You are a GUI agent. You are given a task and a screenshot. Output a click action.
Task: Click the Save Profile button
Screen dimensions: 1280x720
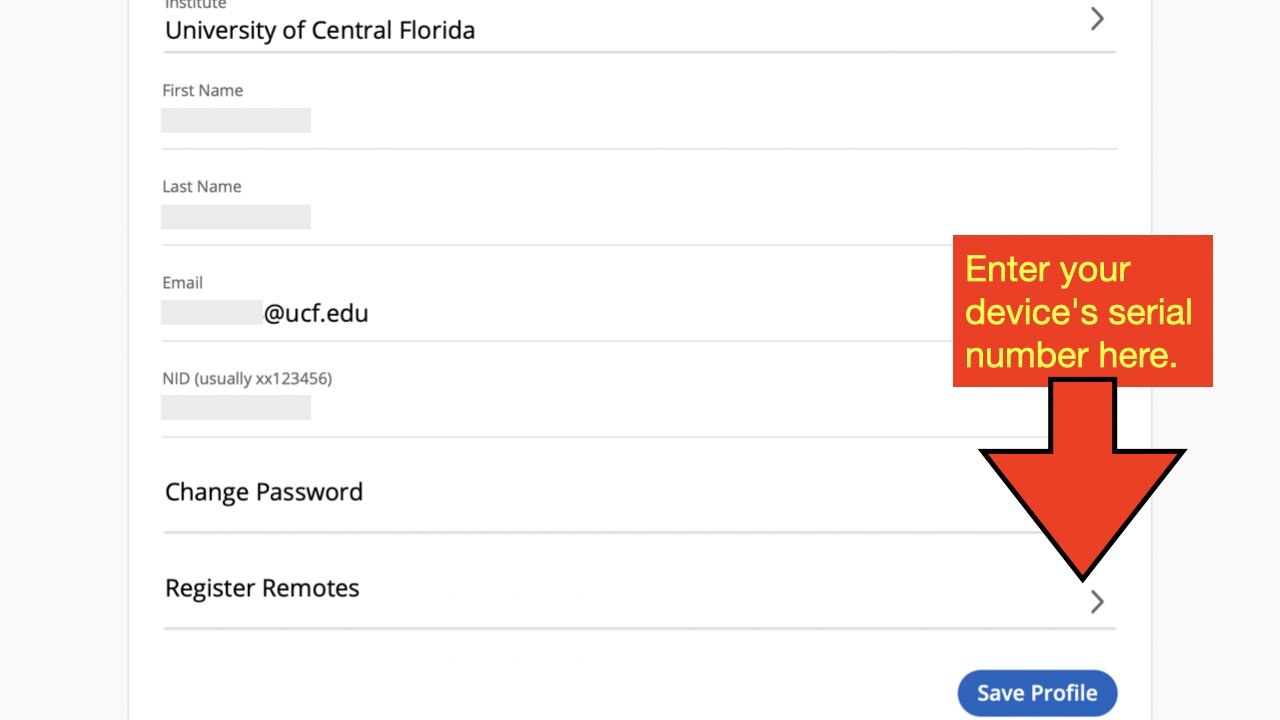(1037, 693)
